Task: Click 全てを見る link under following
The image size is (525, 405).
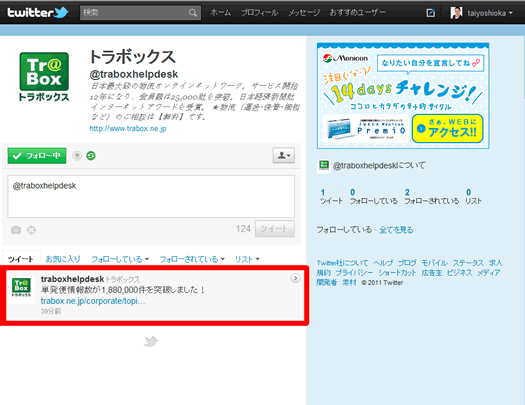Action: click(396, 230)
